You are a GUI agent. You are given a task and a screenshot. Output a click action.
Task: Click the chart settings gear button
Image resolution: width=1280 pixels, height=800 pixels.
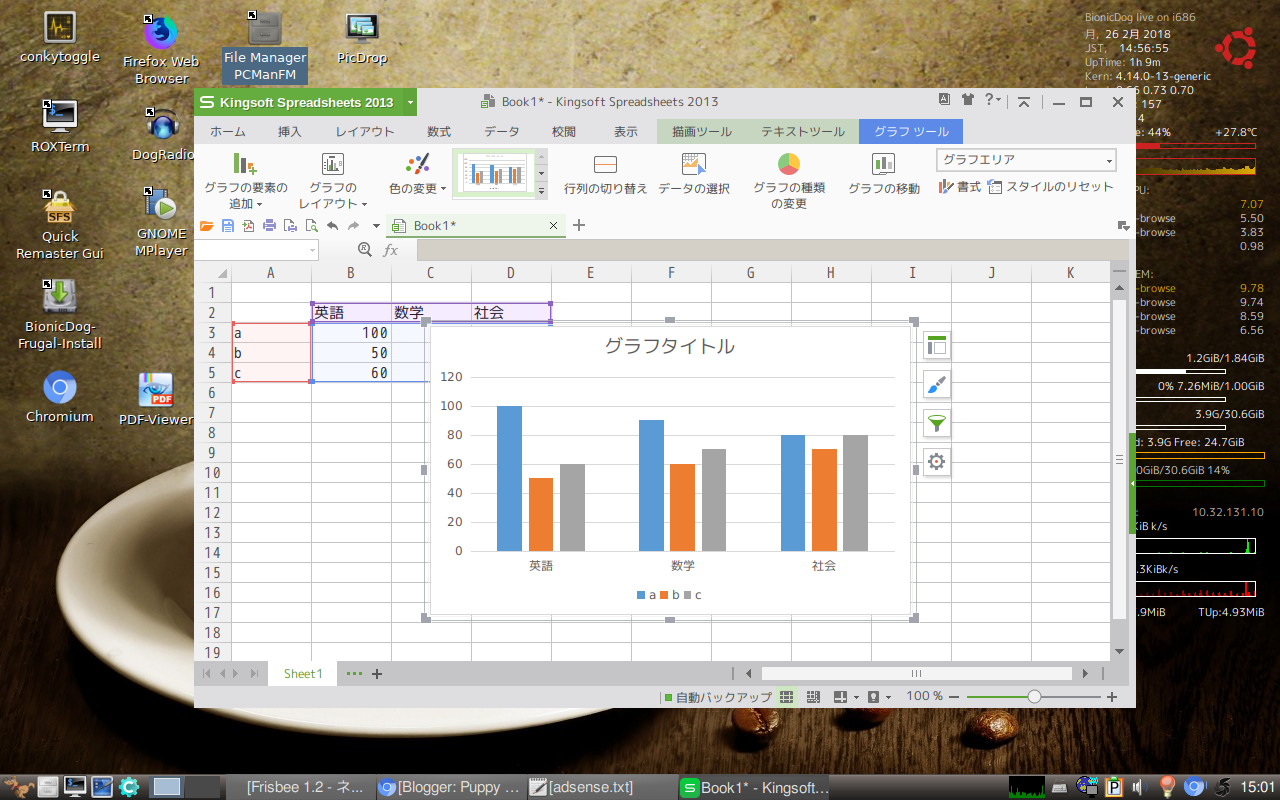point(937,462)
